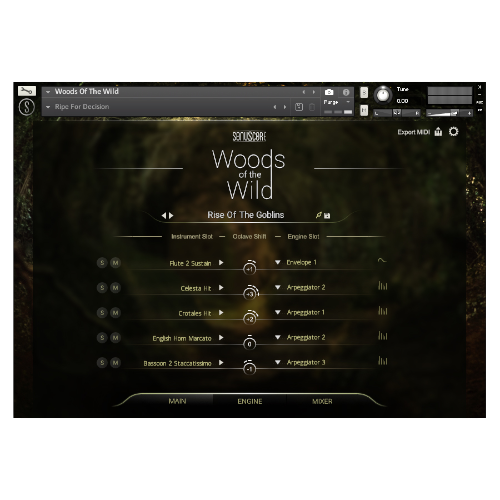Select the previous preset before Rise Of The Goblins
Screen dimensions: 500x500
[164, 216]
